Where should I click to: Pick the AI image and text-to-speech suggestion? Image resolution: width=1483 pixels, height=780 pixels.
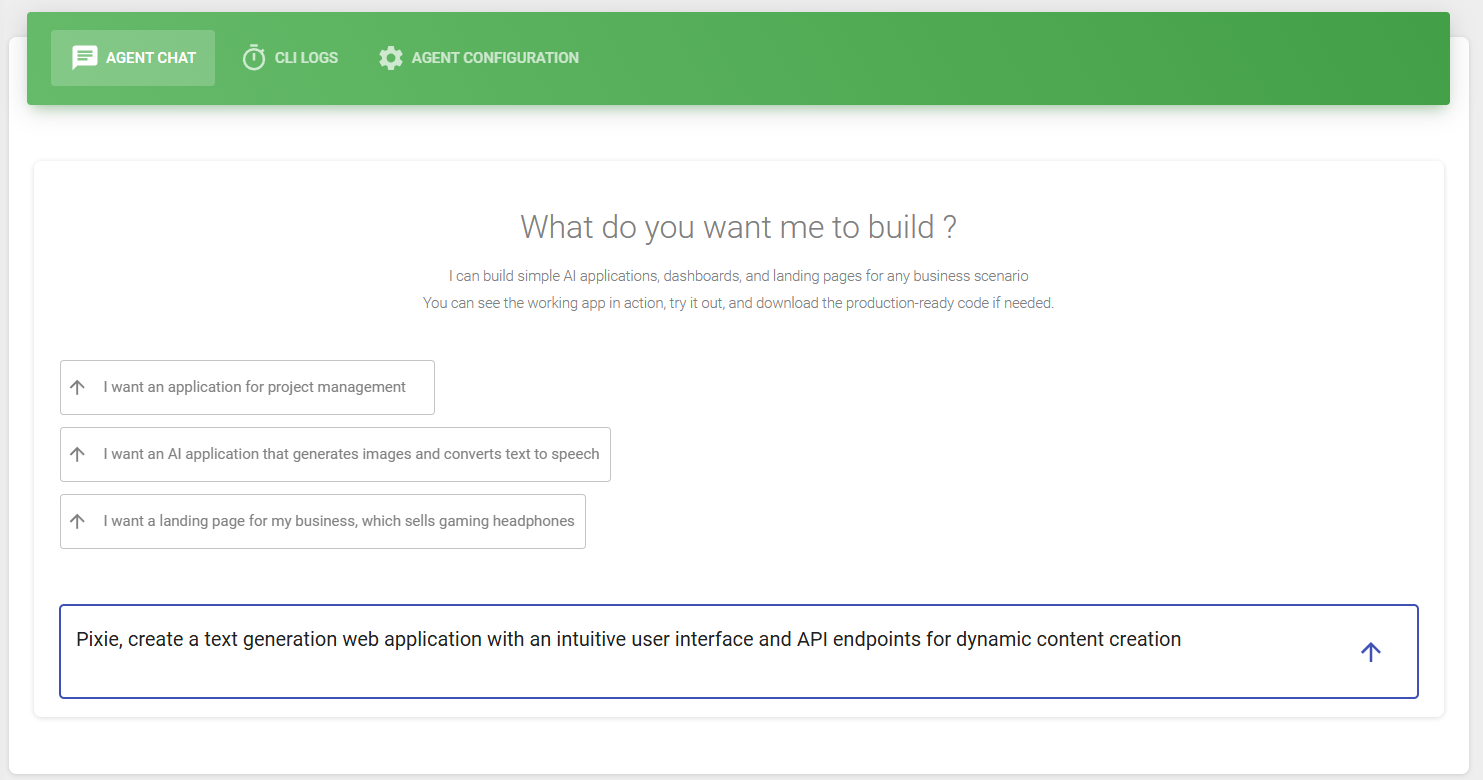click(x=351, y=454)
